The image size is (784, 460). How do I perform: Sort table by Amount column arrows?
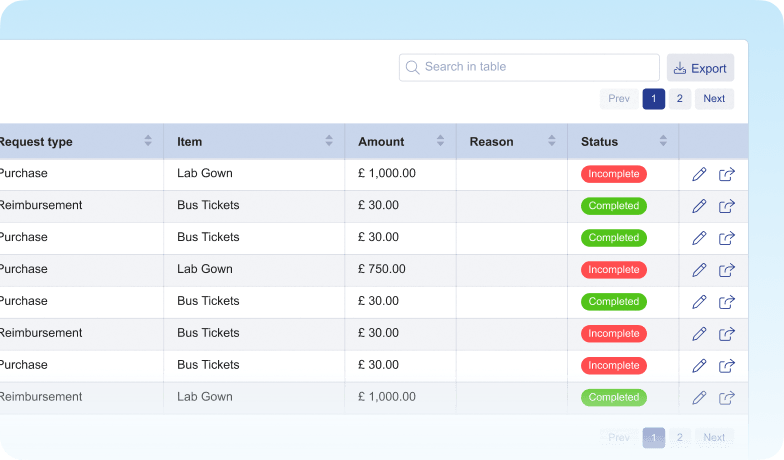(x=440, y=141)
